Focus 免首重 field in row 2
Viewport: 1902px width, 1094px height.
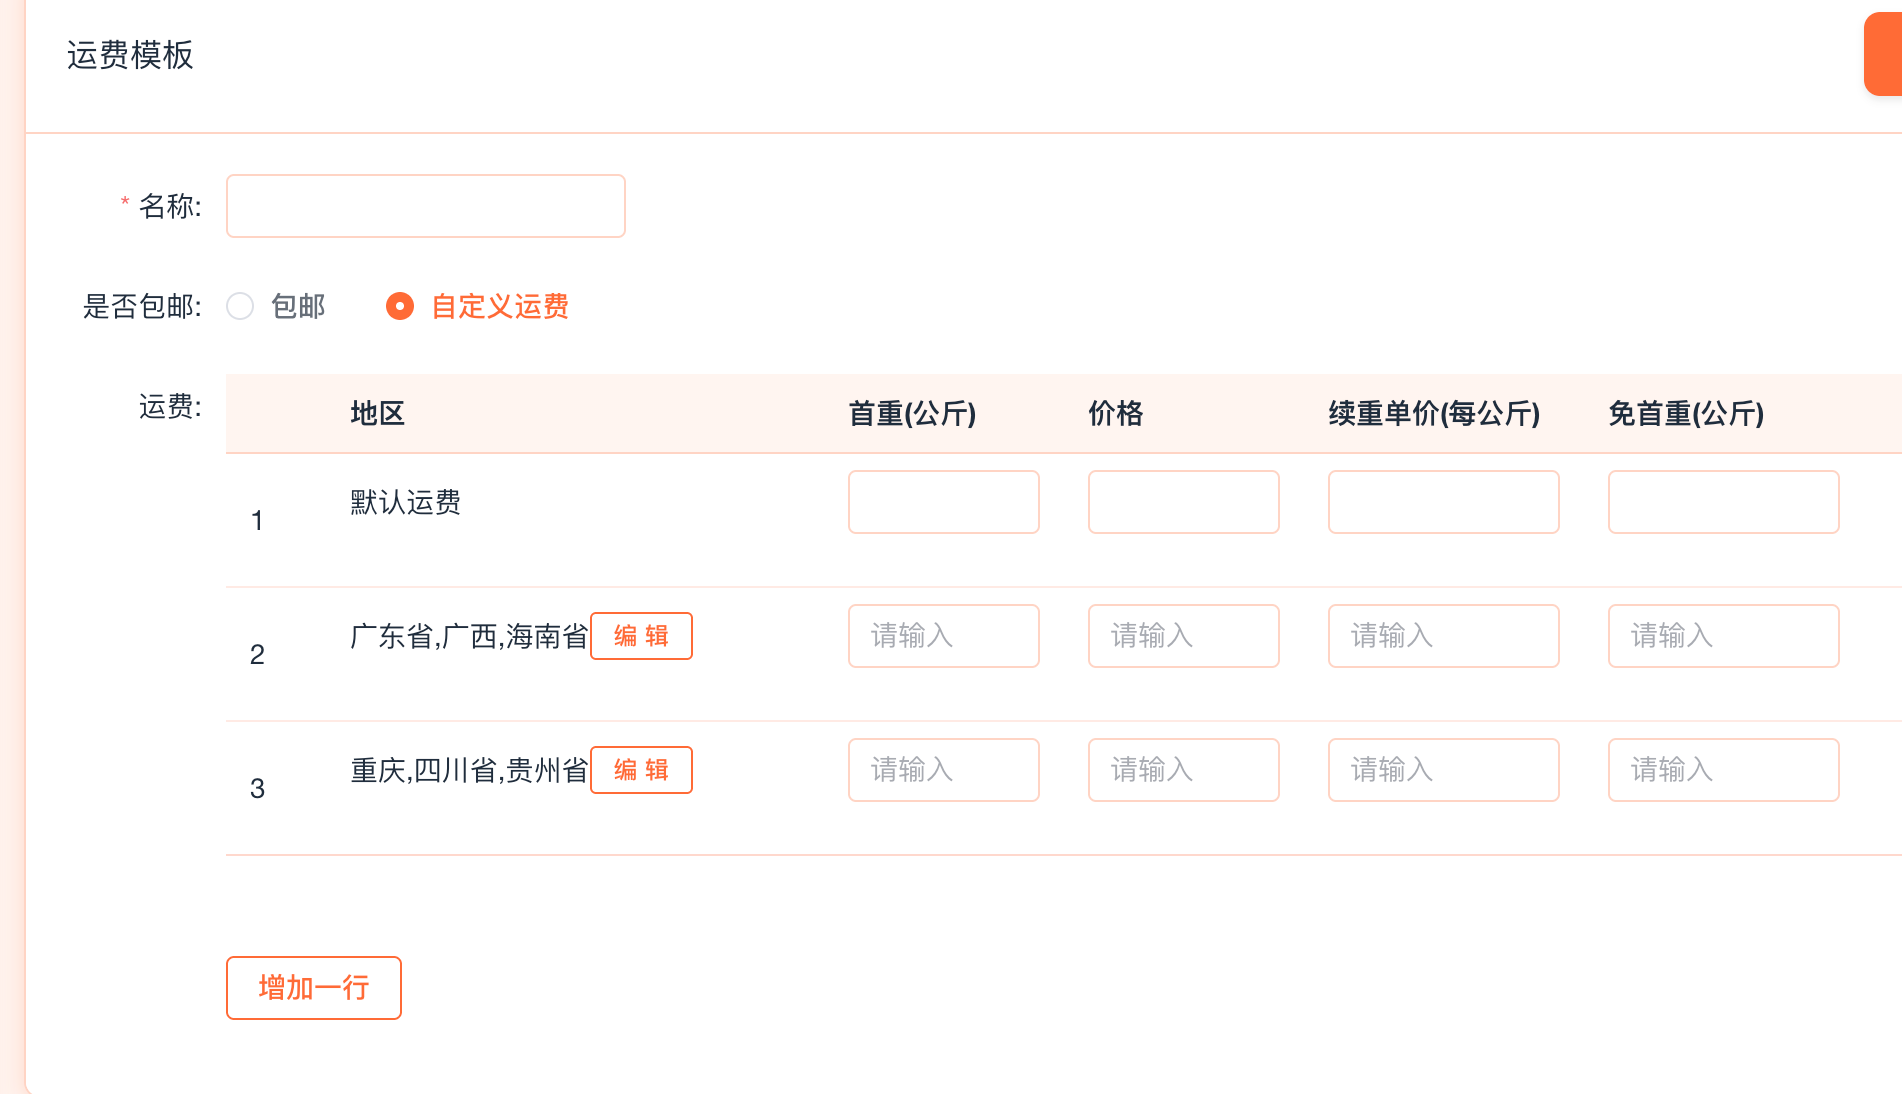1723,636
